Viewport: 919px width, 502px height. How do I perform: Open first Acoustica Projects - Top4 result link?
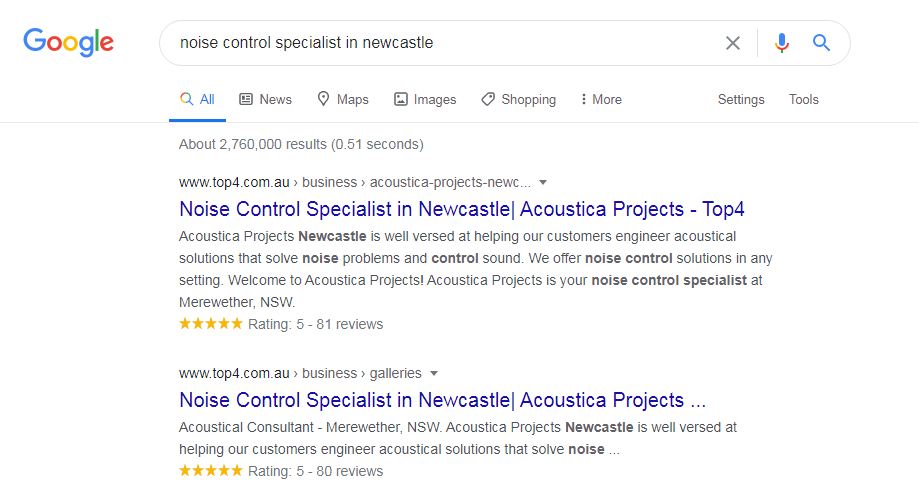coord(461,209)
